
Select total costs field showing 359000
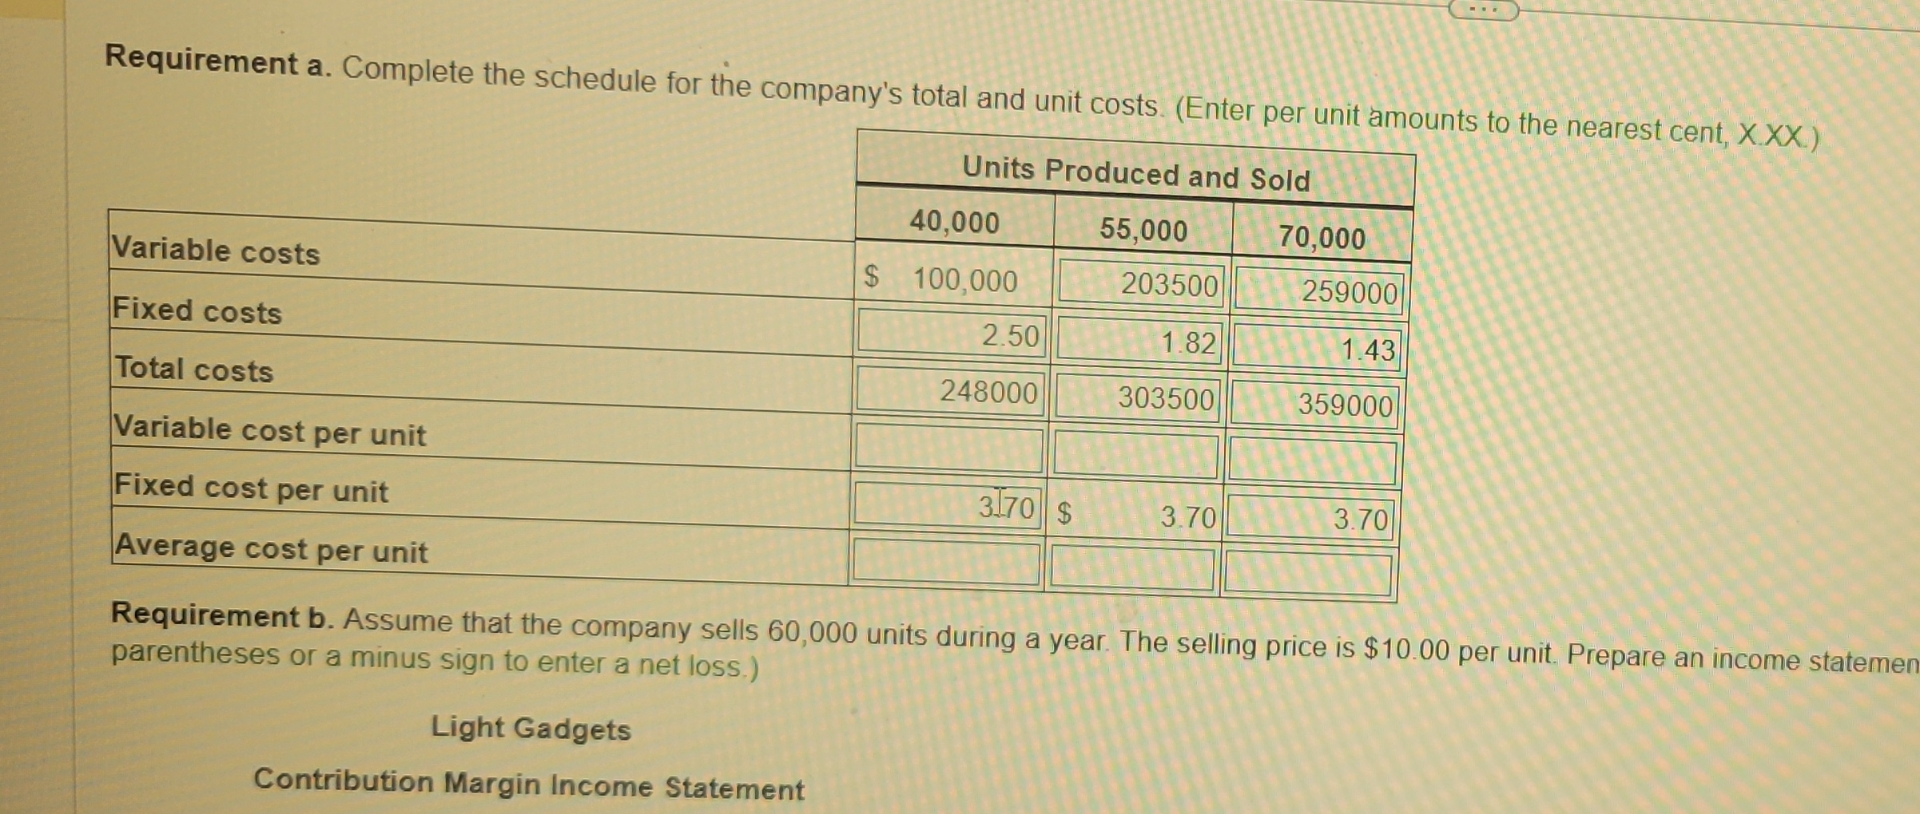1313,403
